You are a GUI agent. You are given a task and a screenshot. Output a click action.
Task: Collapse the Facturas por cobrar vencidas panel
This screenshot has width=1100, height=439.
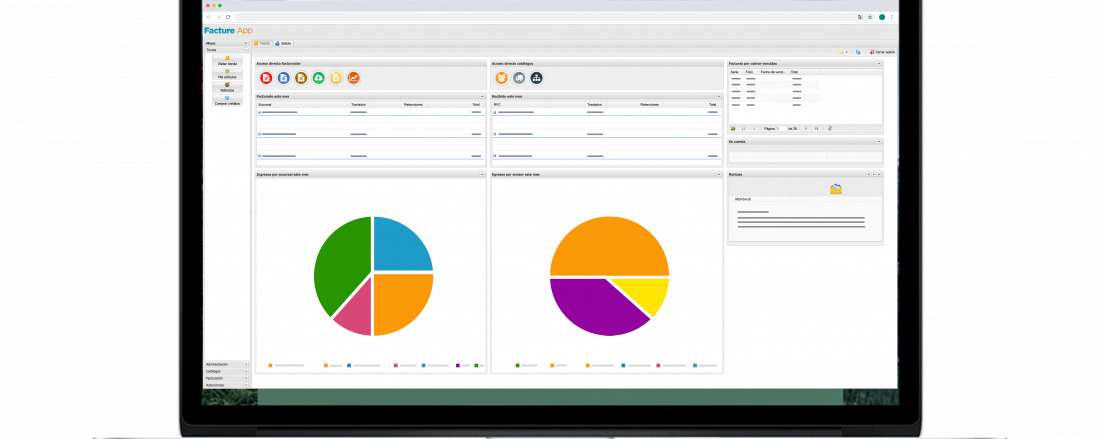click(x=879, y=63)
